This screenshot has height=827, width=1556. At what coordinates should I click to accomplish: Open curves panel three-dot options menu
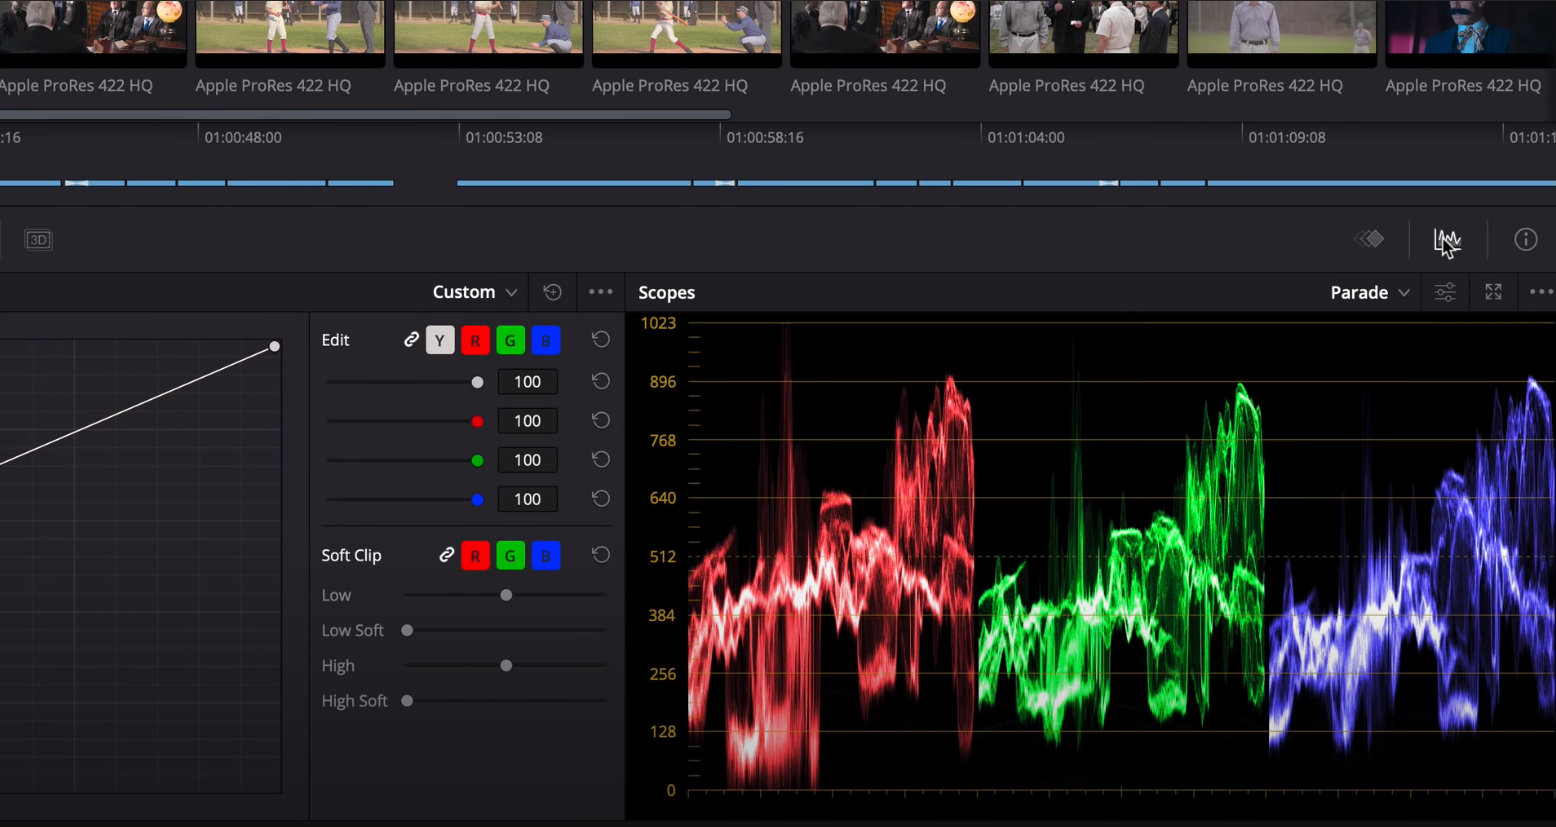click(x=600, y=292)
